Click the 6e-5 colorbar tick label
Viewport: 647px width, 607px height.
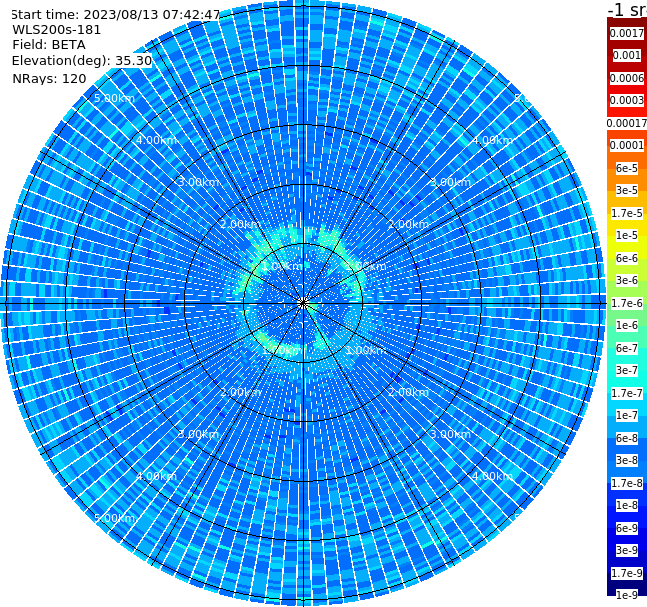(x=627, y=168)
